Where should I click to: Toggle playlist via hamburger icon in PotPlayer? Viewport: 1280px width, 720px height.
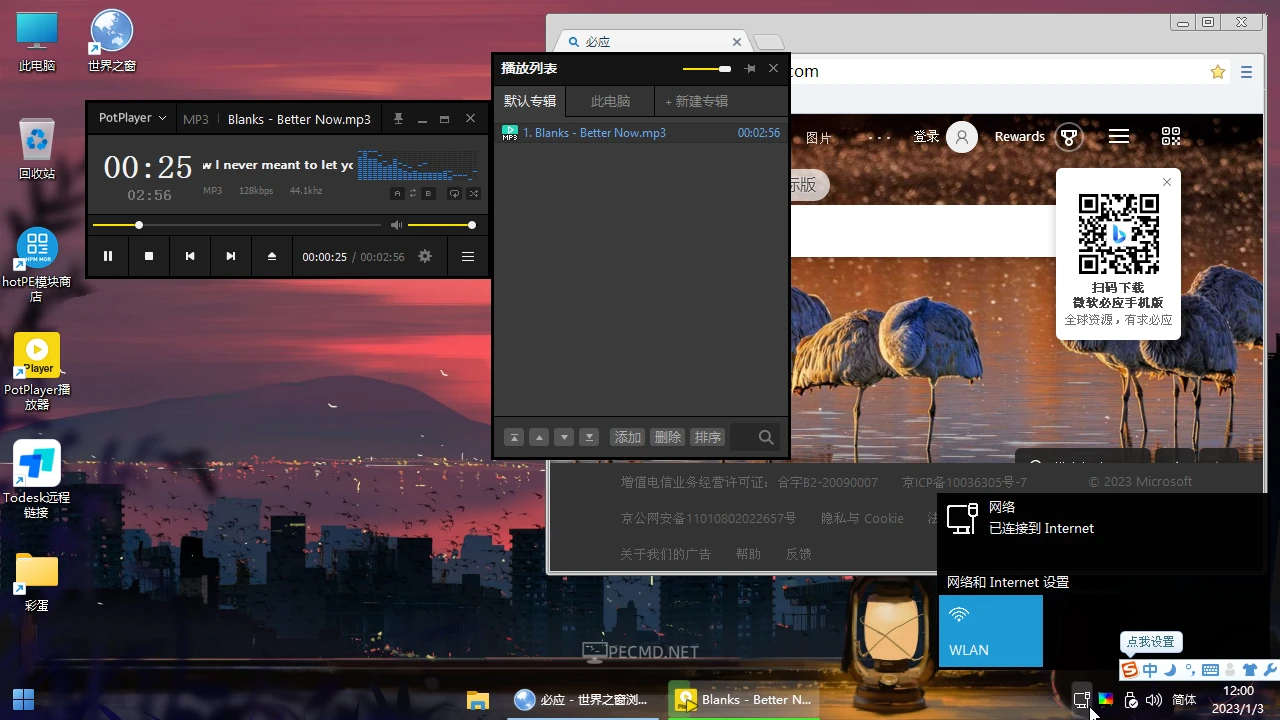click(x=467, y=256)
